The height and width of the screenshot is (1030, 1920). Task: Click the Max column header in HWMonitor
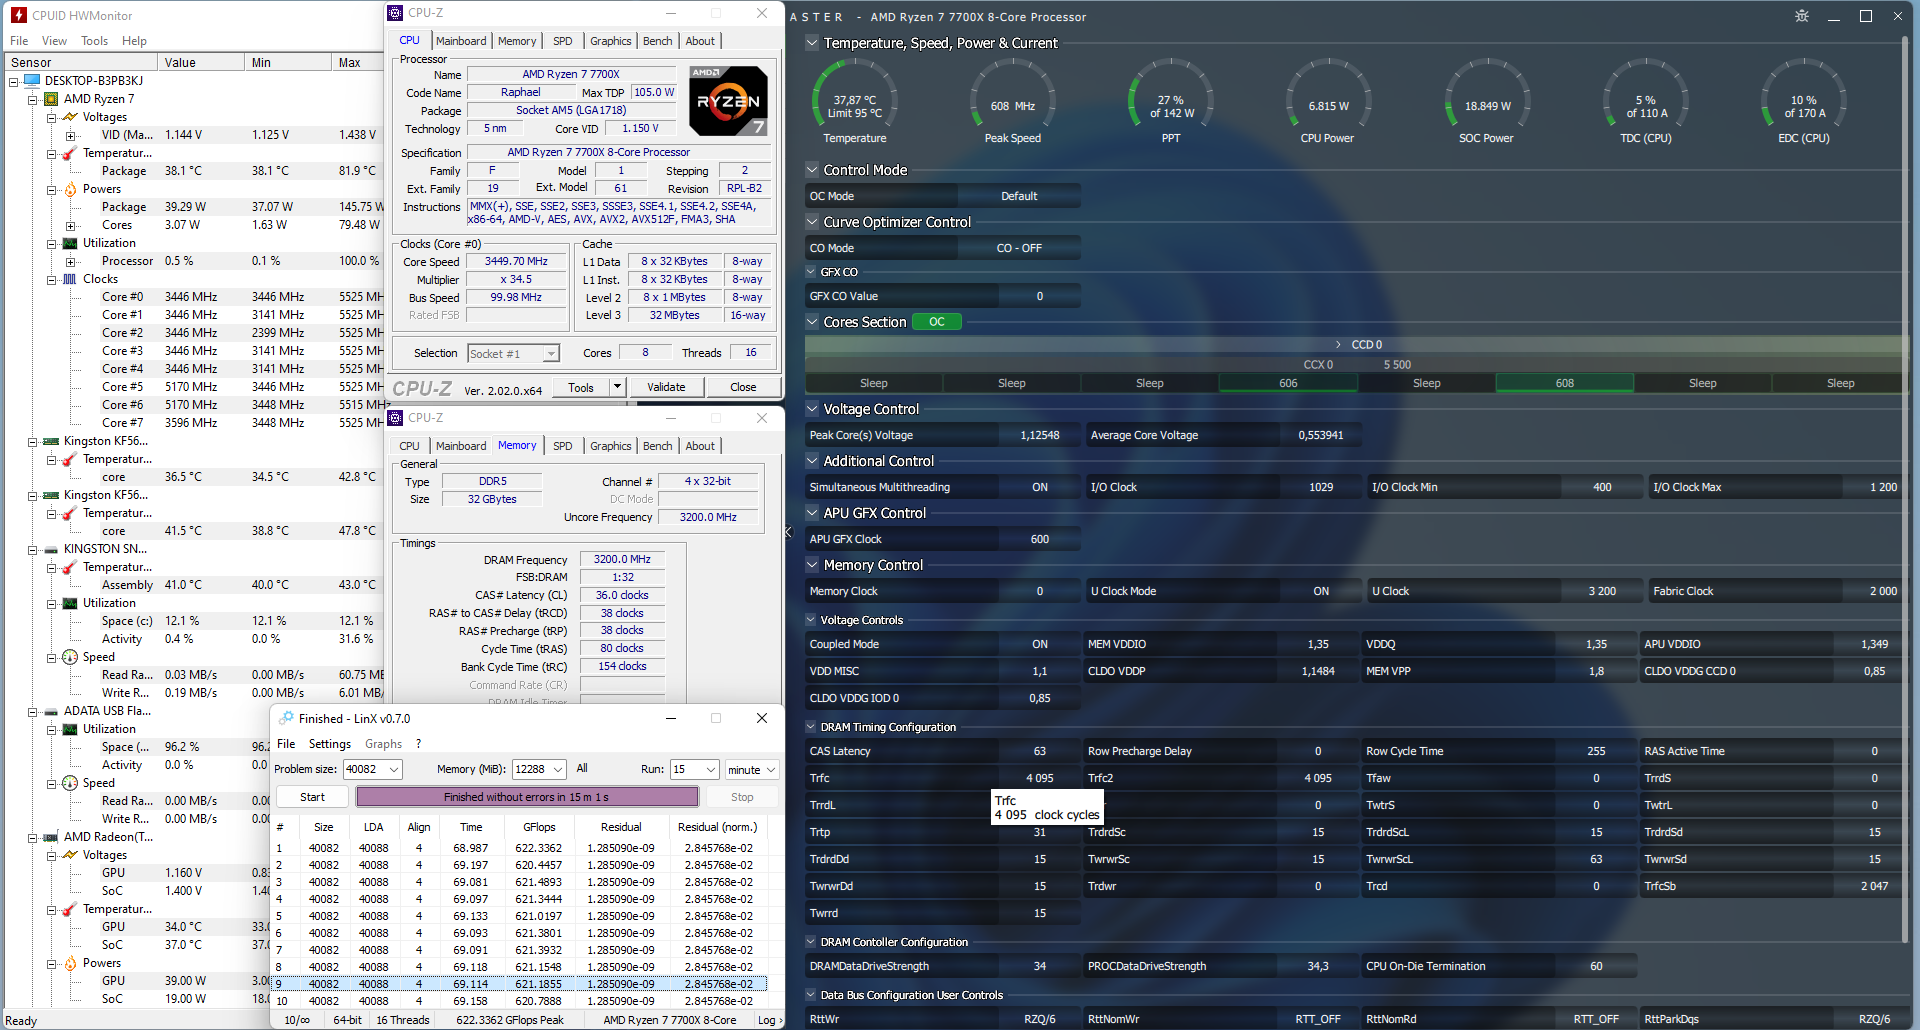pyautogui.click(x=358, y=62)
